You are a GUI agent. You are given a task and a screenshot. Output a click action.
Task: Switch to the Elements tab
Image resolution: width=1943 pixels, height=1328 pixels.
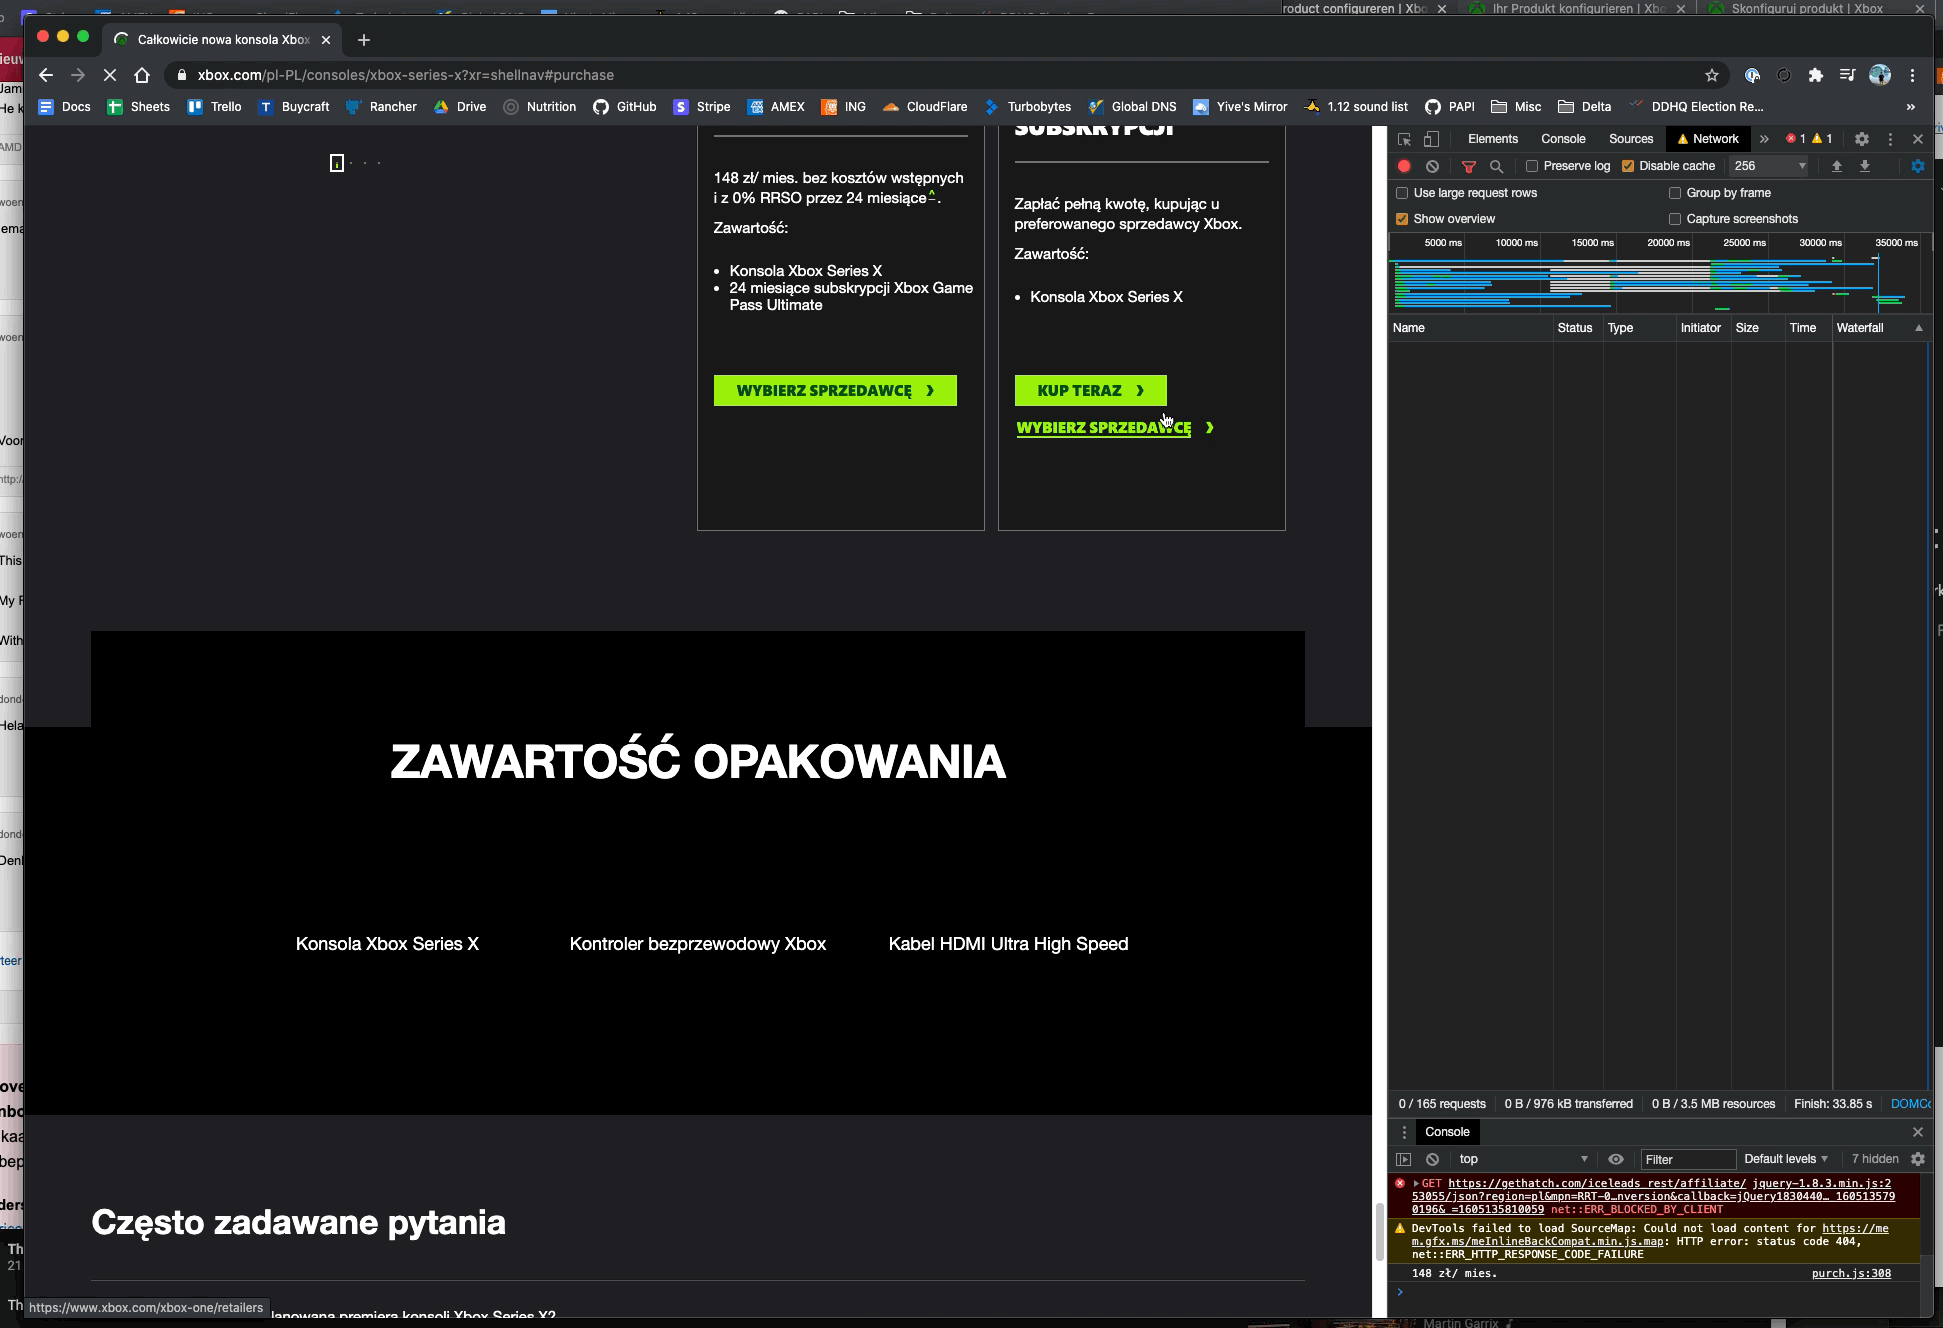coord(1492,139)
